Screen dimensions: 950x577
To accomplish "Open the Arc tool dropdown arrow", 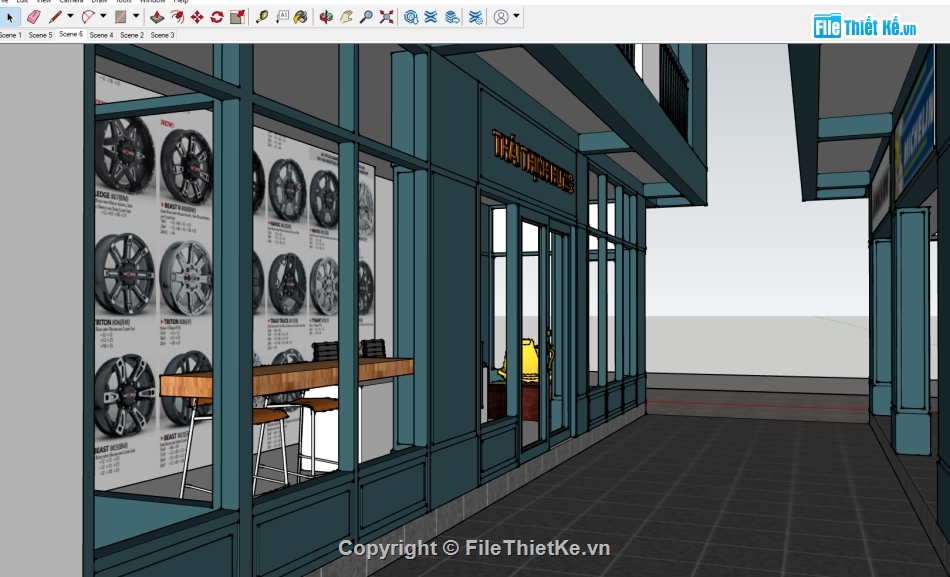I will click(103, 16).
